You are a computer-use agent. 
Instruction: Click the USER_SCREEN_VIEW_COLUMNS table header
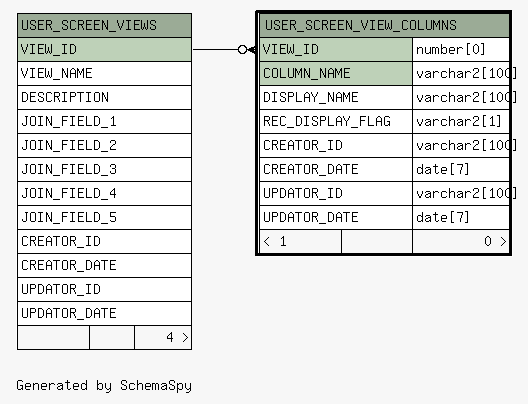[x=384, y=26]
